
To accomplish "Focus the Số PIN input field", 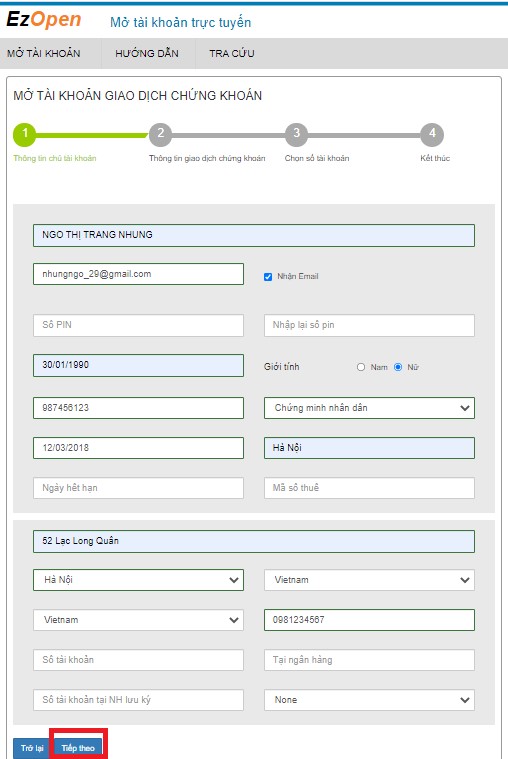I will coord(139,325).
